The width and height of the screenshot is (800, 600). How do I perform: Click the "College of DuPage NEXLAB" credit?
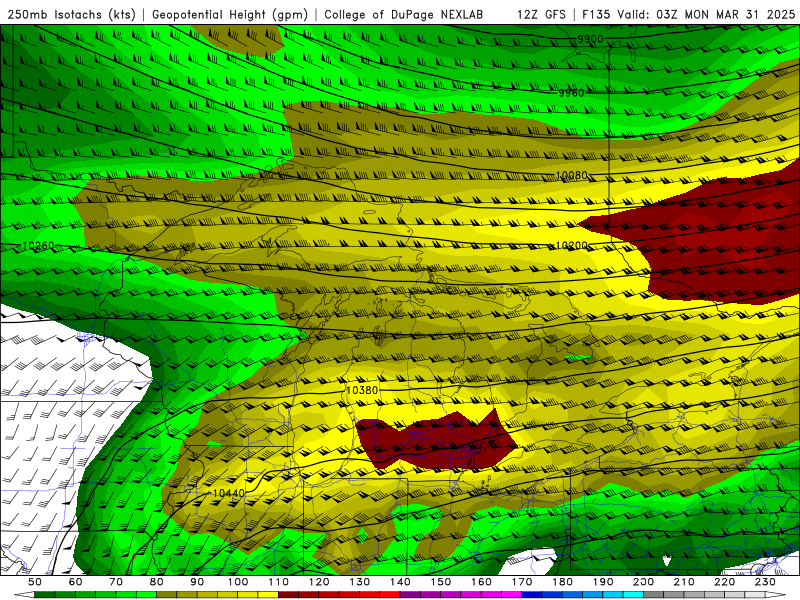click(404, 15)
